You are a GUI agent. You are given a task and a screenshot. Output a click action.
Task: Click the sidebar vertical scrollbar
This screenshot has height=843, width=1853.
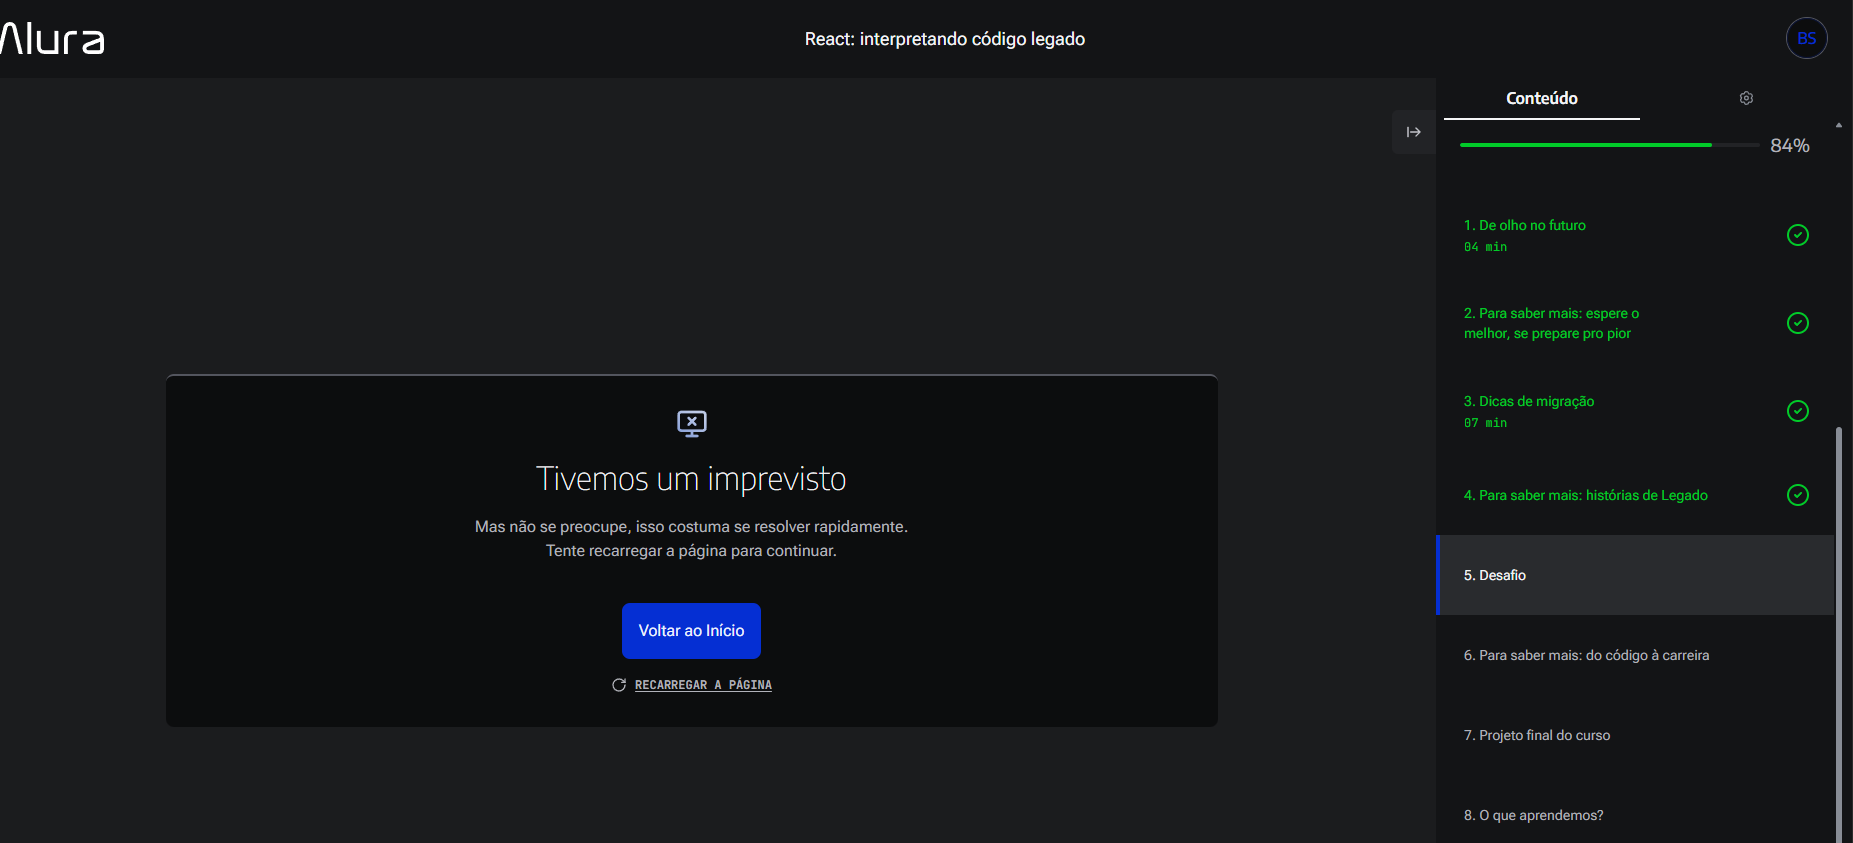point(1839,635)
